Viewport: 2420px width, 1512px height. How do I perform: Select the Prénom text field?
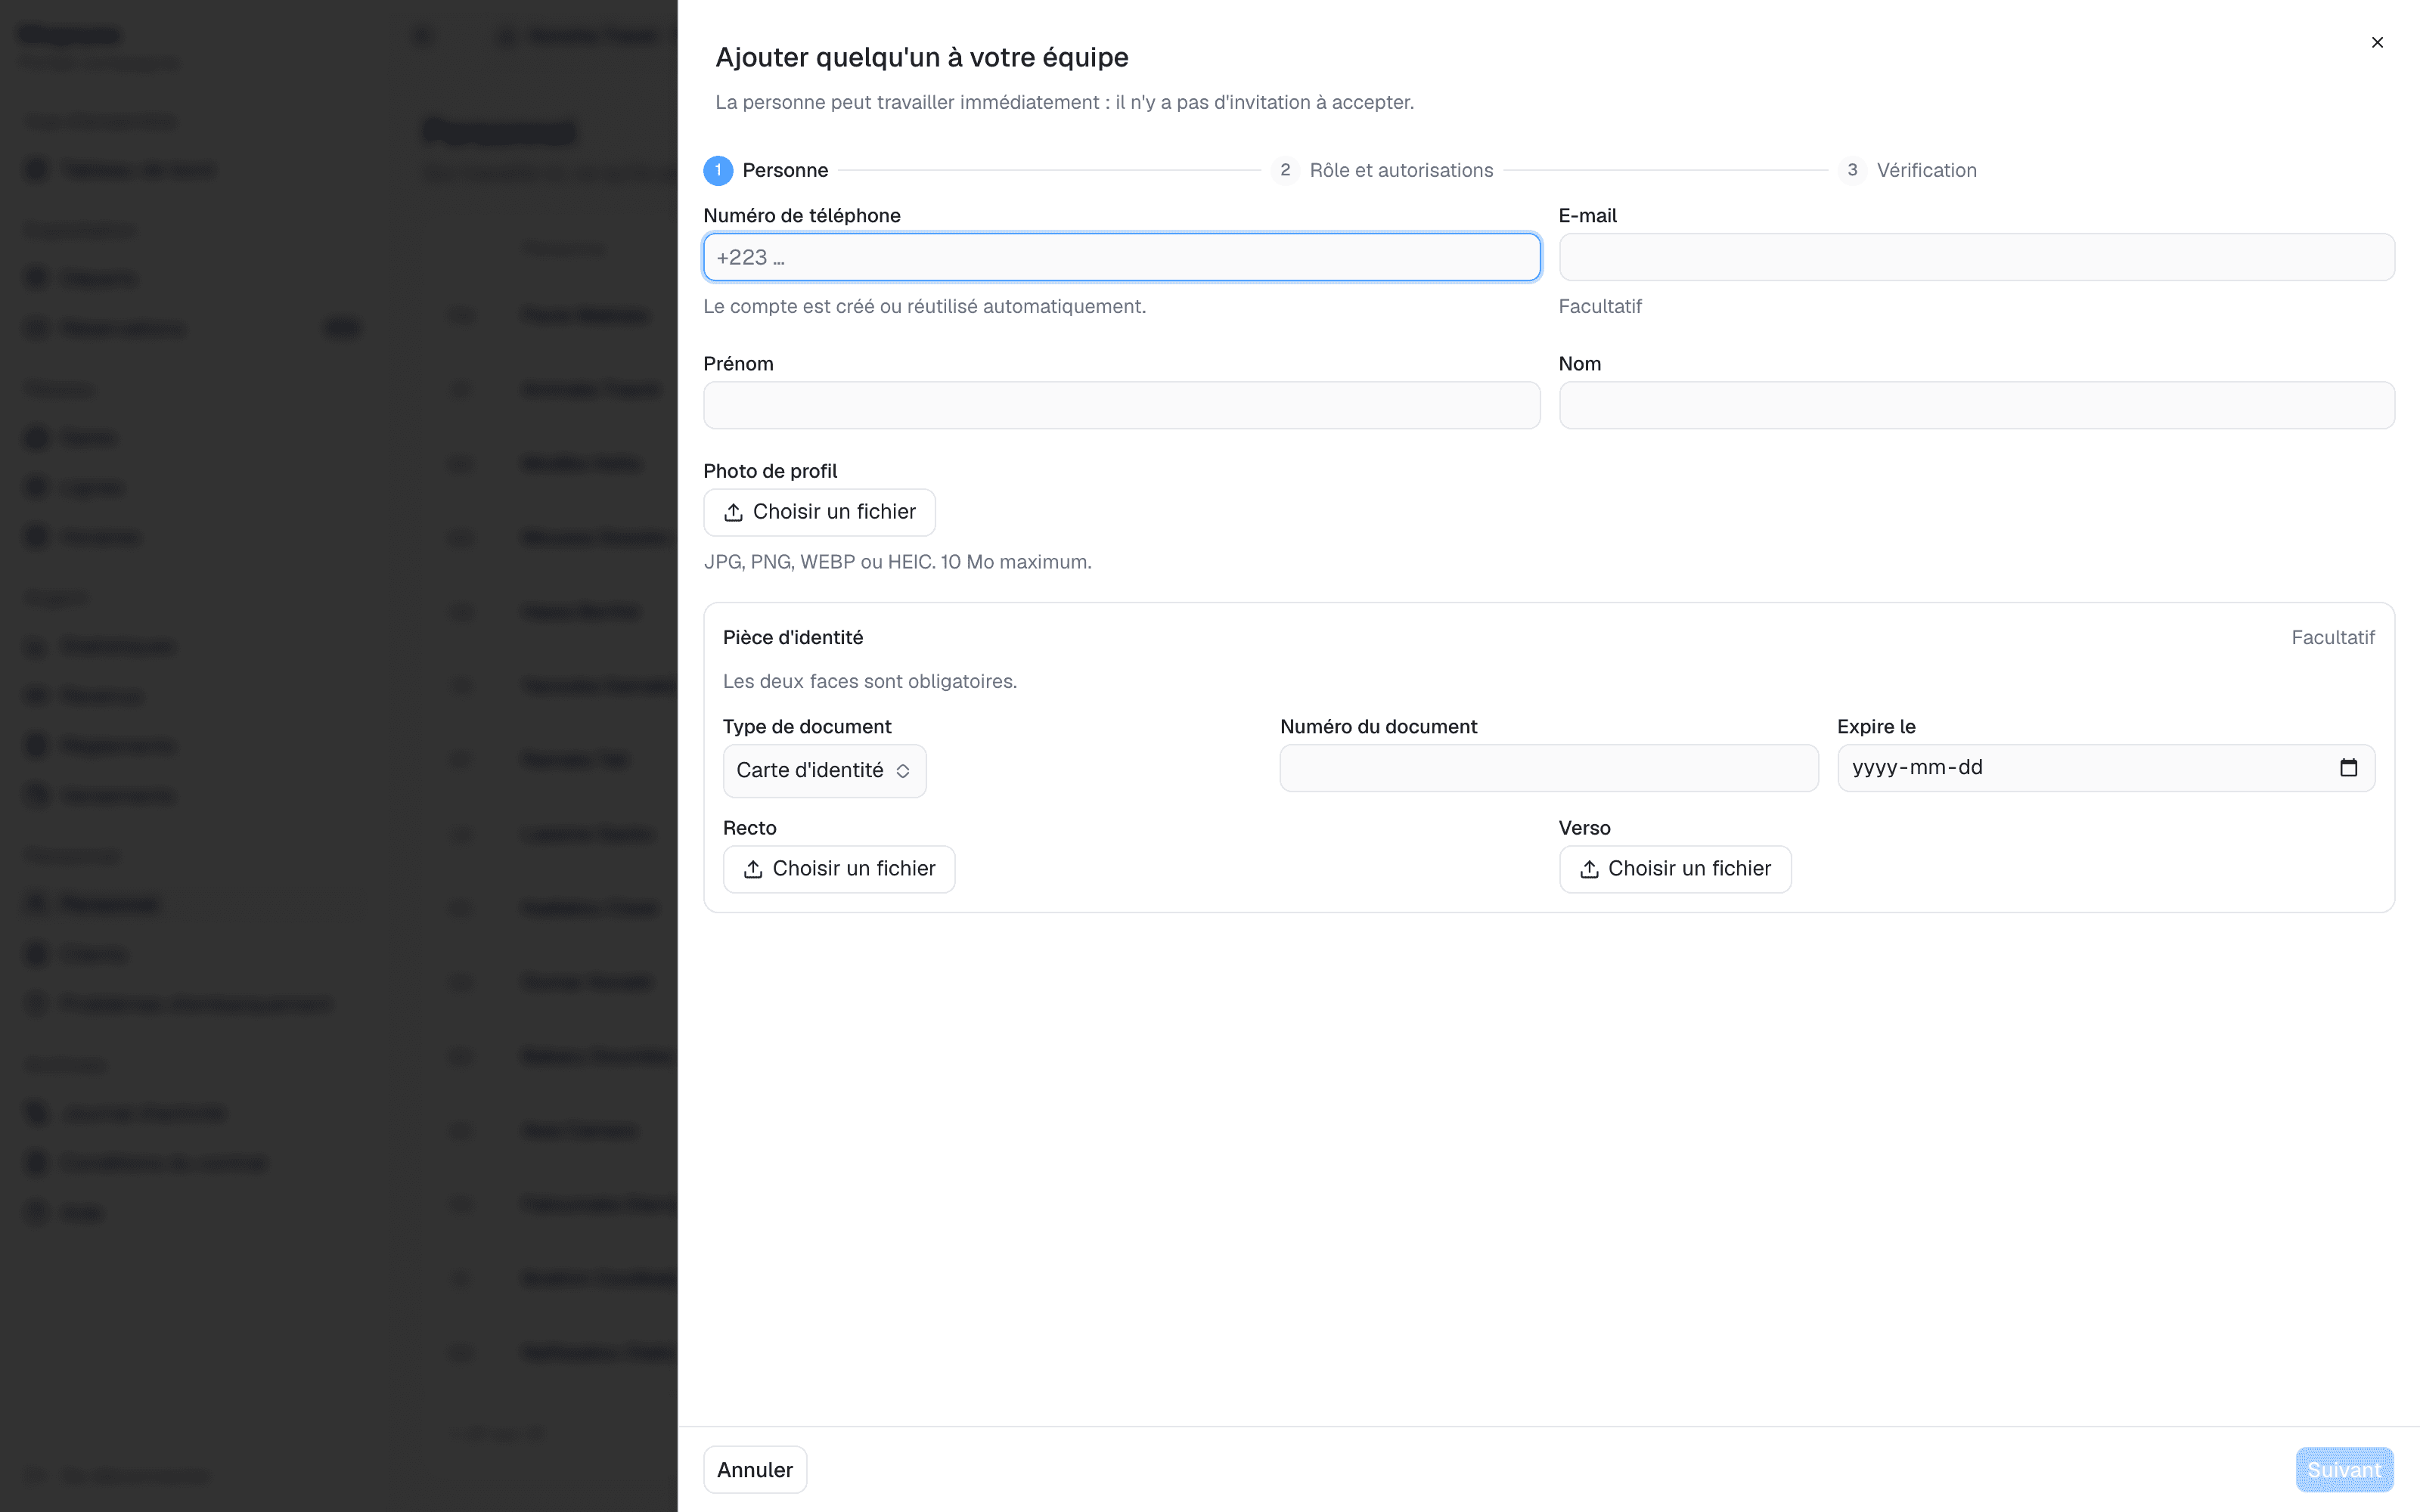[x=1121, y=405]
